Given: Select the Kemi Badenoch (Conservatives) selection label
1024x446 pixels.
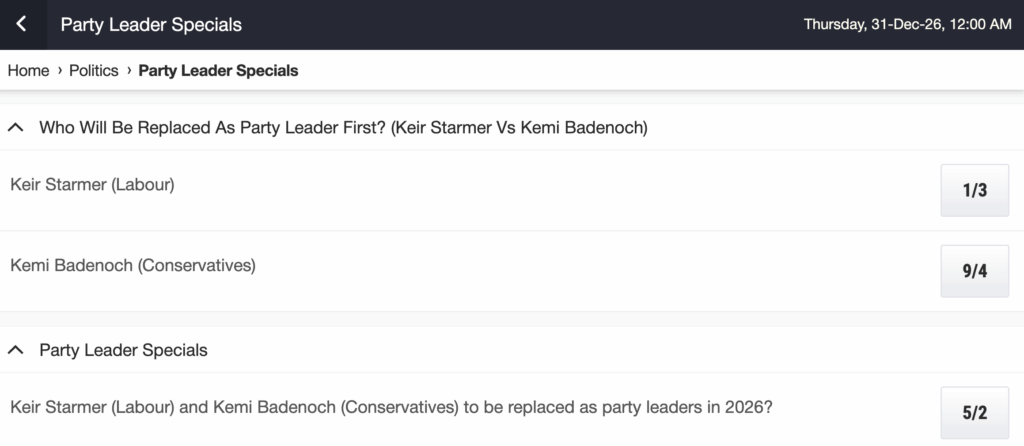Looking at the screenshot, I should pos(133,265).
